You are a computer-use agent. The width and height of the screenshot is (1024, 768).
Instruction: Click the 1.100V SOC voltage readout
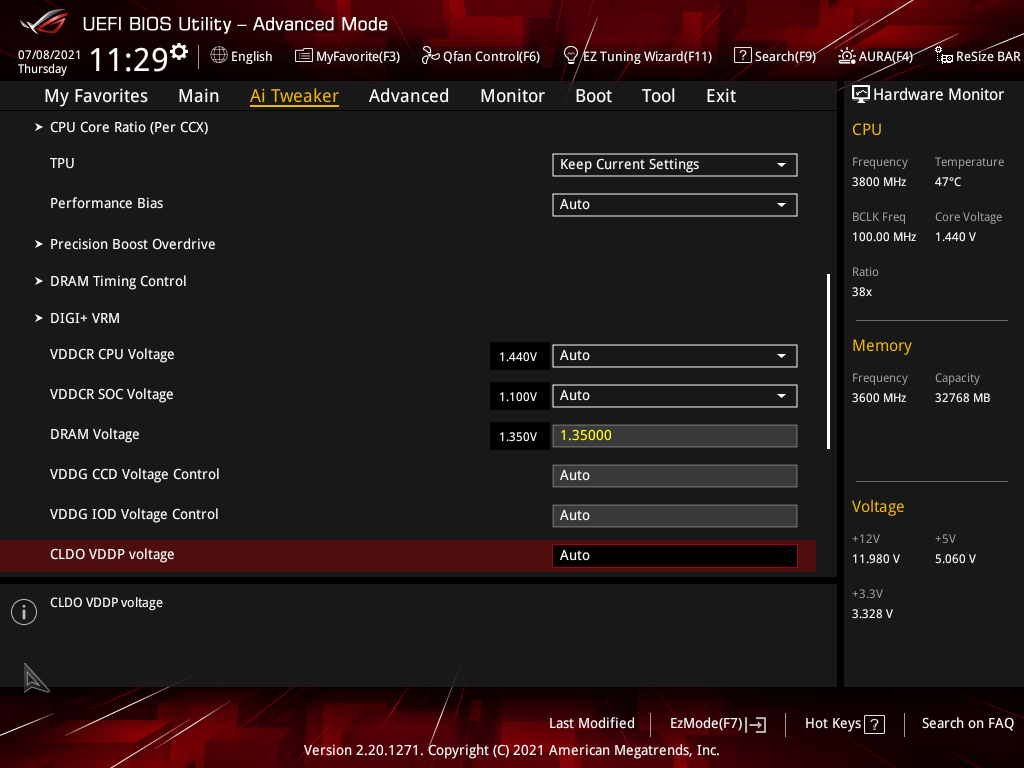point(519,396)
